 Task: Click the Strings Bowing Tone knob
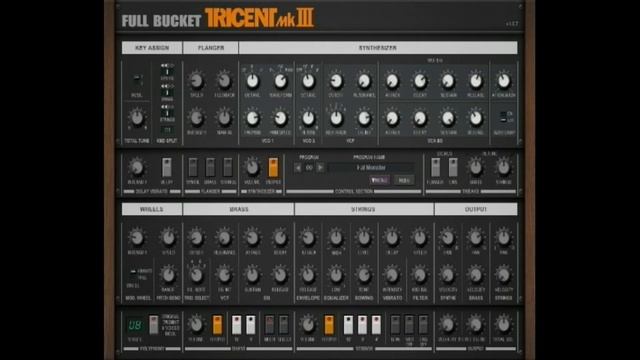364,275
